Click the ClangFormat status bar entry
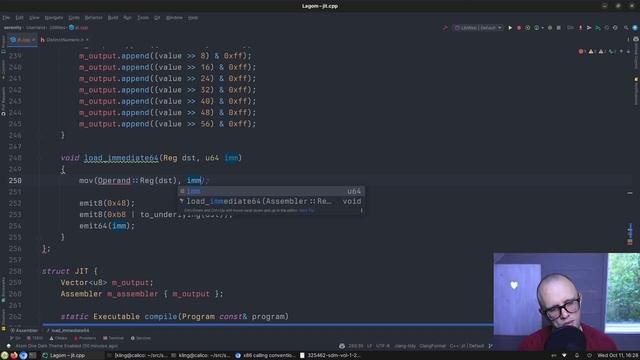This screenshot has height=360, width=640. (x=433, y=346)
